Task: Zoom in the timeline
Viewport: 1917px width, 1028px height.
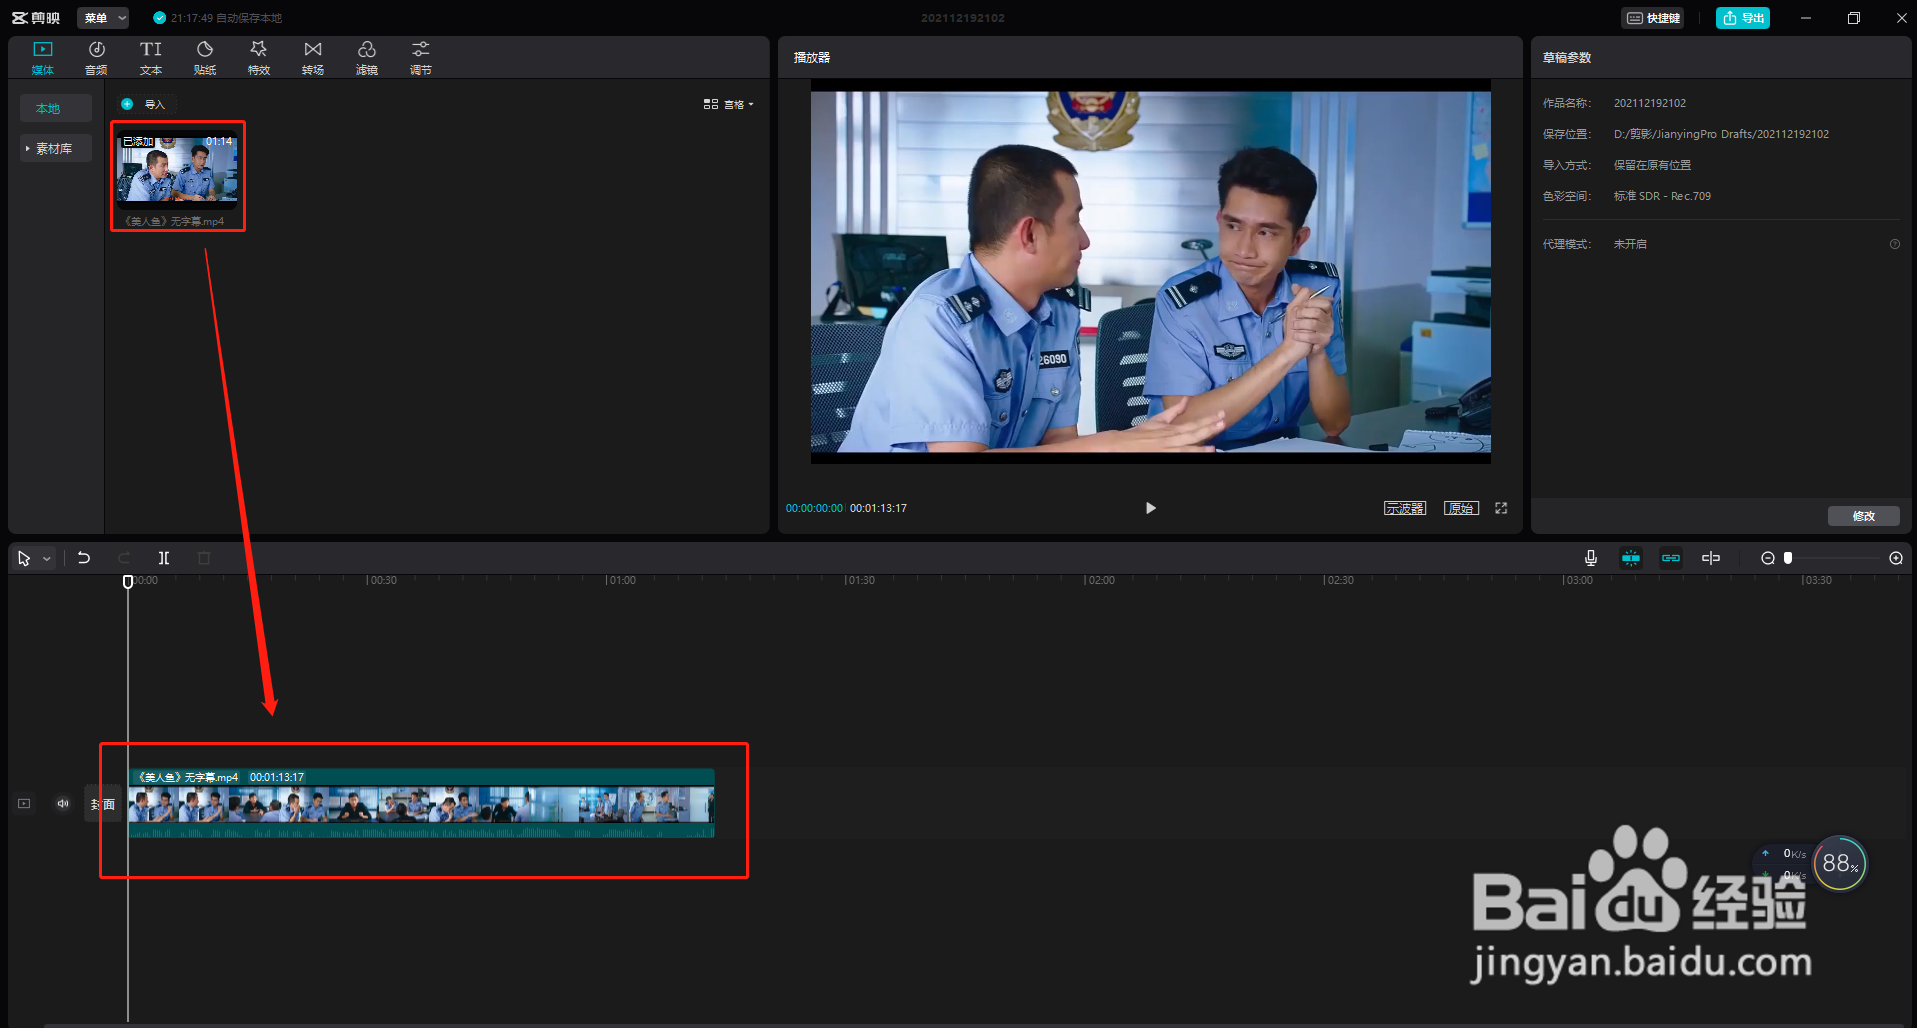Action: pyautogui.click(x=1896, y=558)
